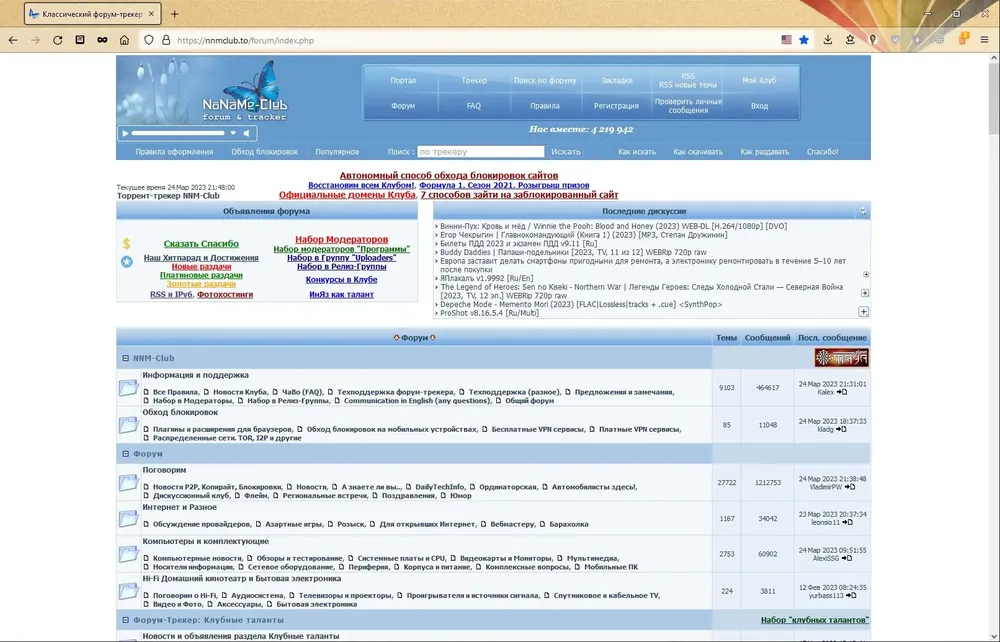This screenshot has height=642, width=1000.
Task: Click the infinity extension icon in toolbar
Action: 102,40
